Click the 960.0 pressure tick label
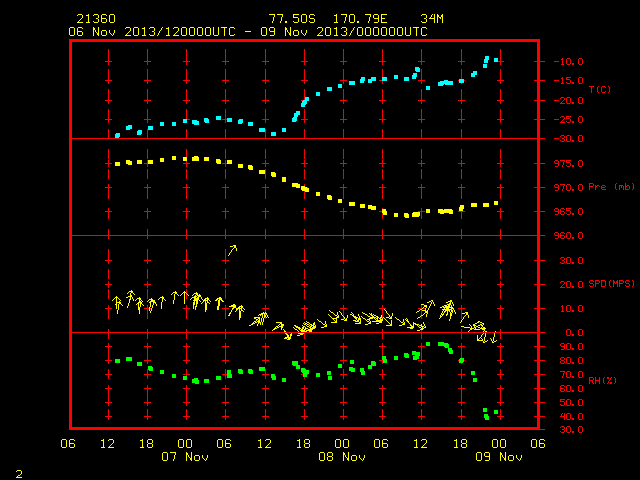Image resolution: width=640 pixels, height=480 pixels. point(568,236)
